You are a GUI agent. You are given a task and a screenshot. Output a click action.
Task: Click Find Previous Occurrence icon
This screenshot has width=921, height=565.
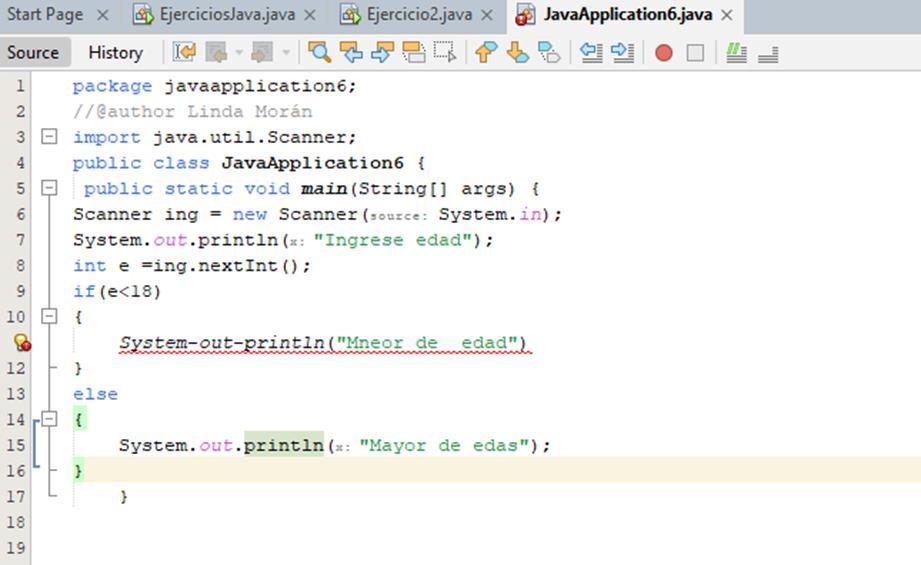pos(351,52)
